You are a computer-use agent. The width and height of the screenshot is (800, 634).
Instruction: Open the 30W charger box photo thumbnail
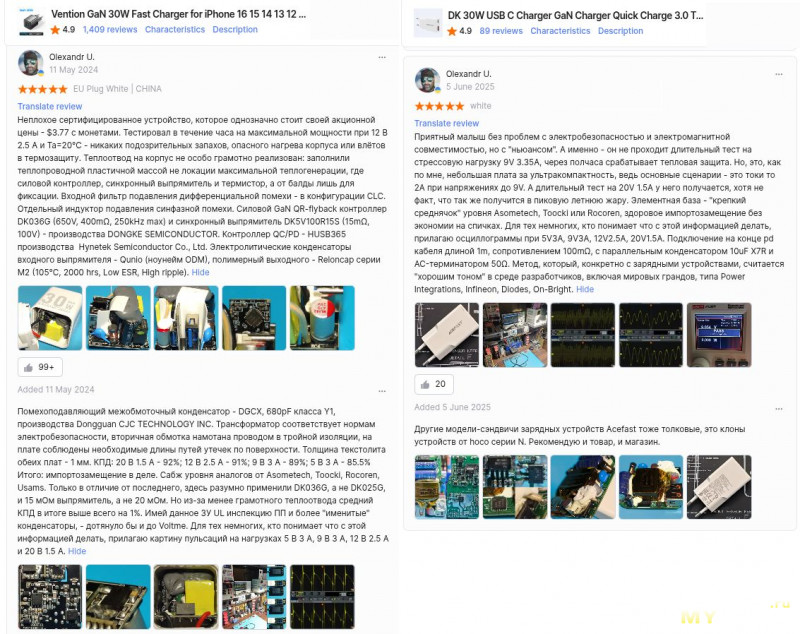[x=50, y=318]
